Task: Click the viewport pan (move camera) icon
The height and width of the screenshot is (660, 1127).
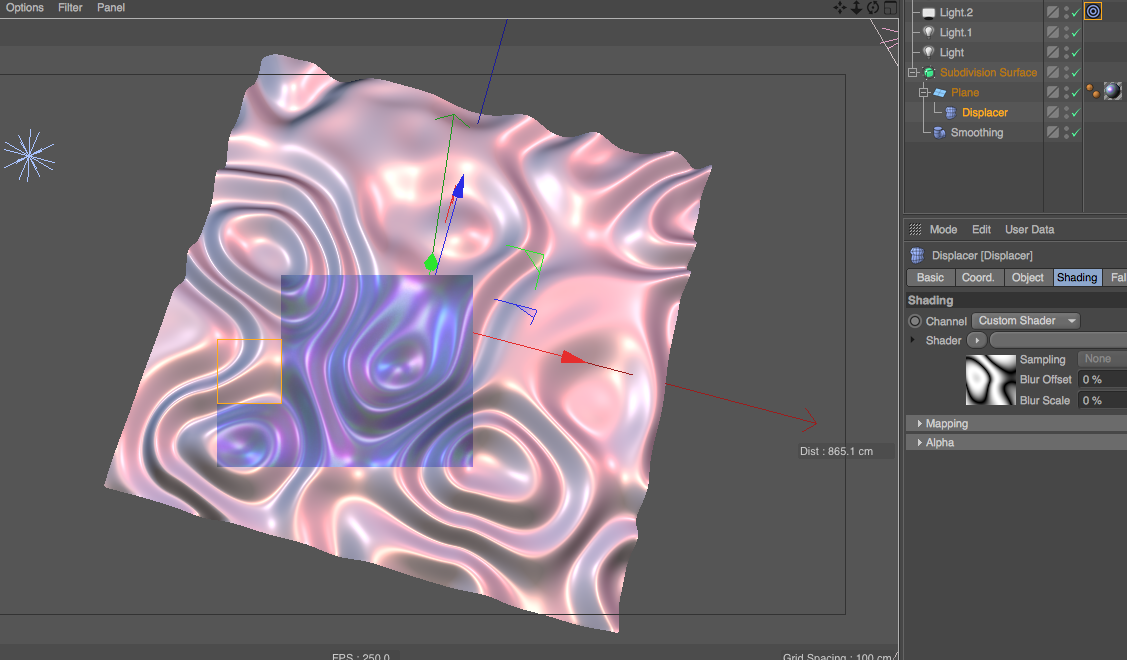Action: [x=840, y=8]
